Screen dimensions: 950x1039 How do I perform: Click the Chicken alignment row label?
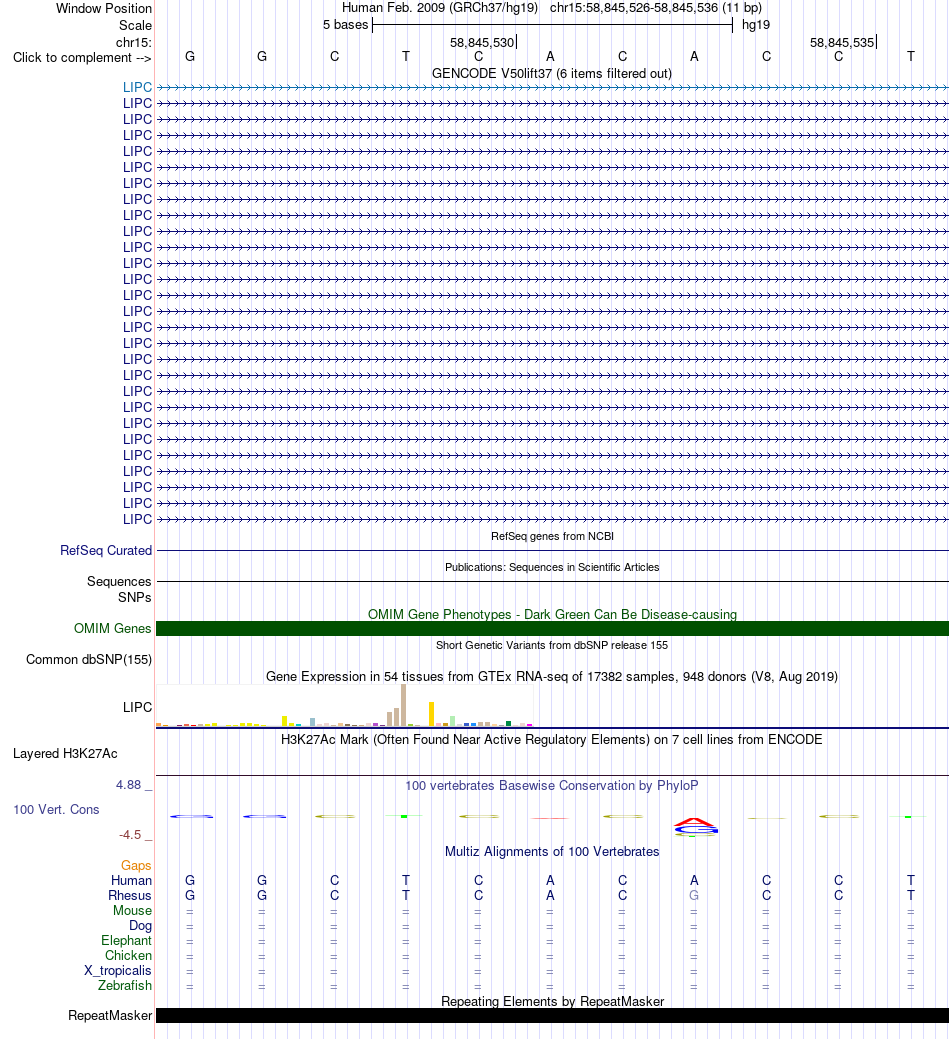pyautogui.click(x=128, y=956)
